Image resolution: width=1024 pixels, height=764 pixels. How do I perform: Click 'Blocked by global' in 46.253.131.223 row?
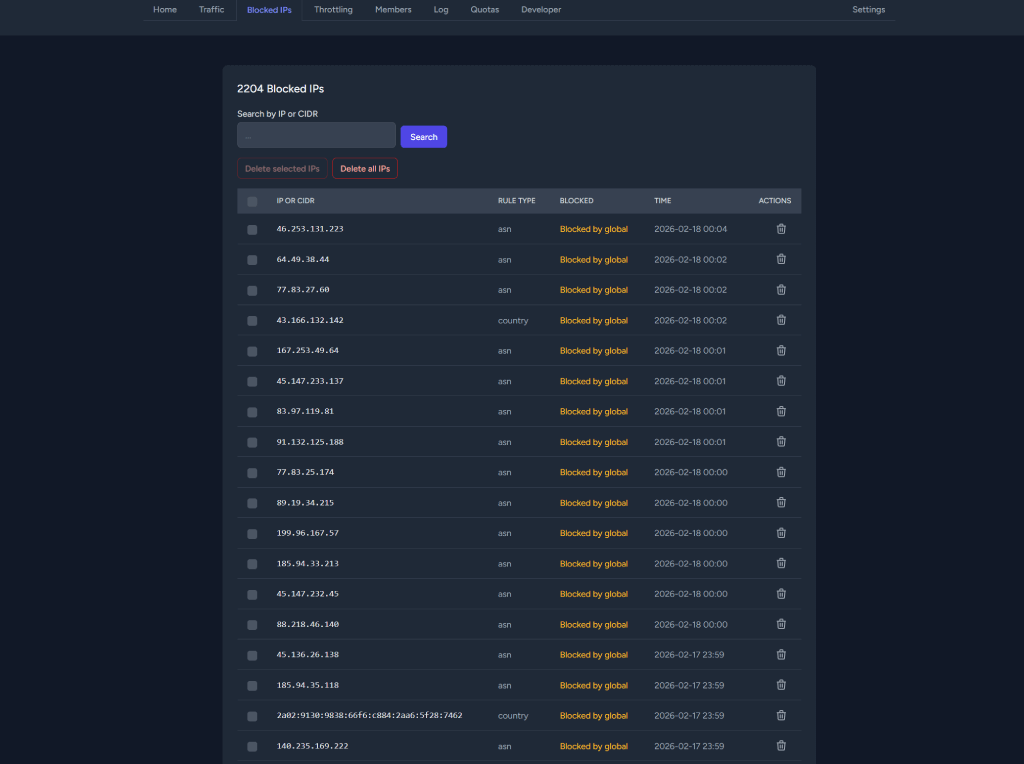point(594,229)
